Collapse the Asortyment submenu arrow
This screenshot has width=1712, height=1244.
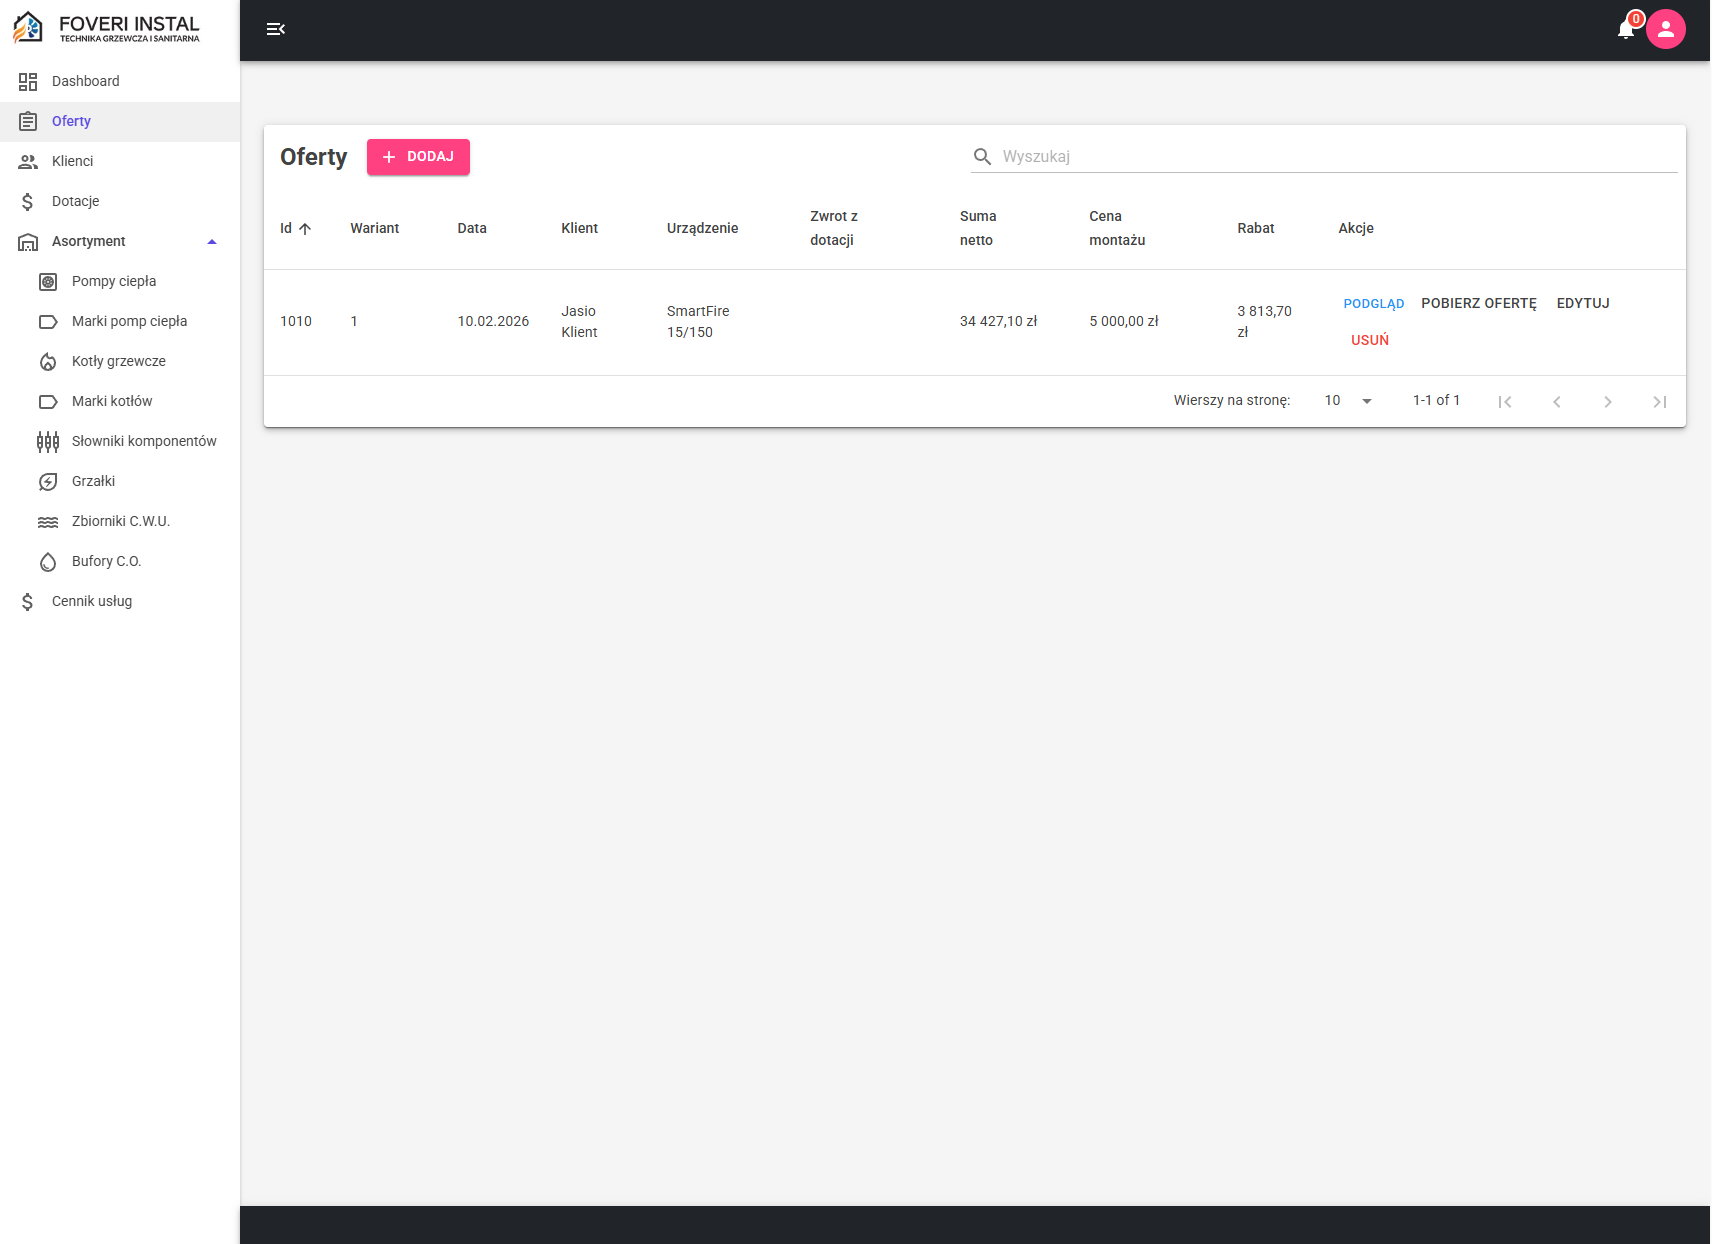point(212,241)
